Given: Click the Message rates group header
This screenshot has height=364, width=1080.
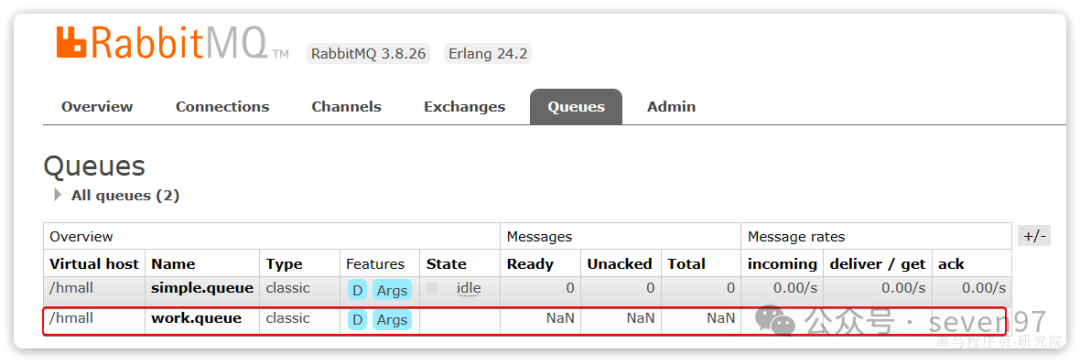Looking at the screenshot, I should pos(796,236).
